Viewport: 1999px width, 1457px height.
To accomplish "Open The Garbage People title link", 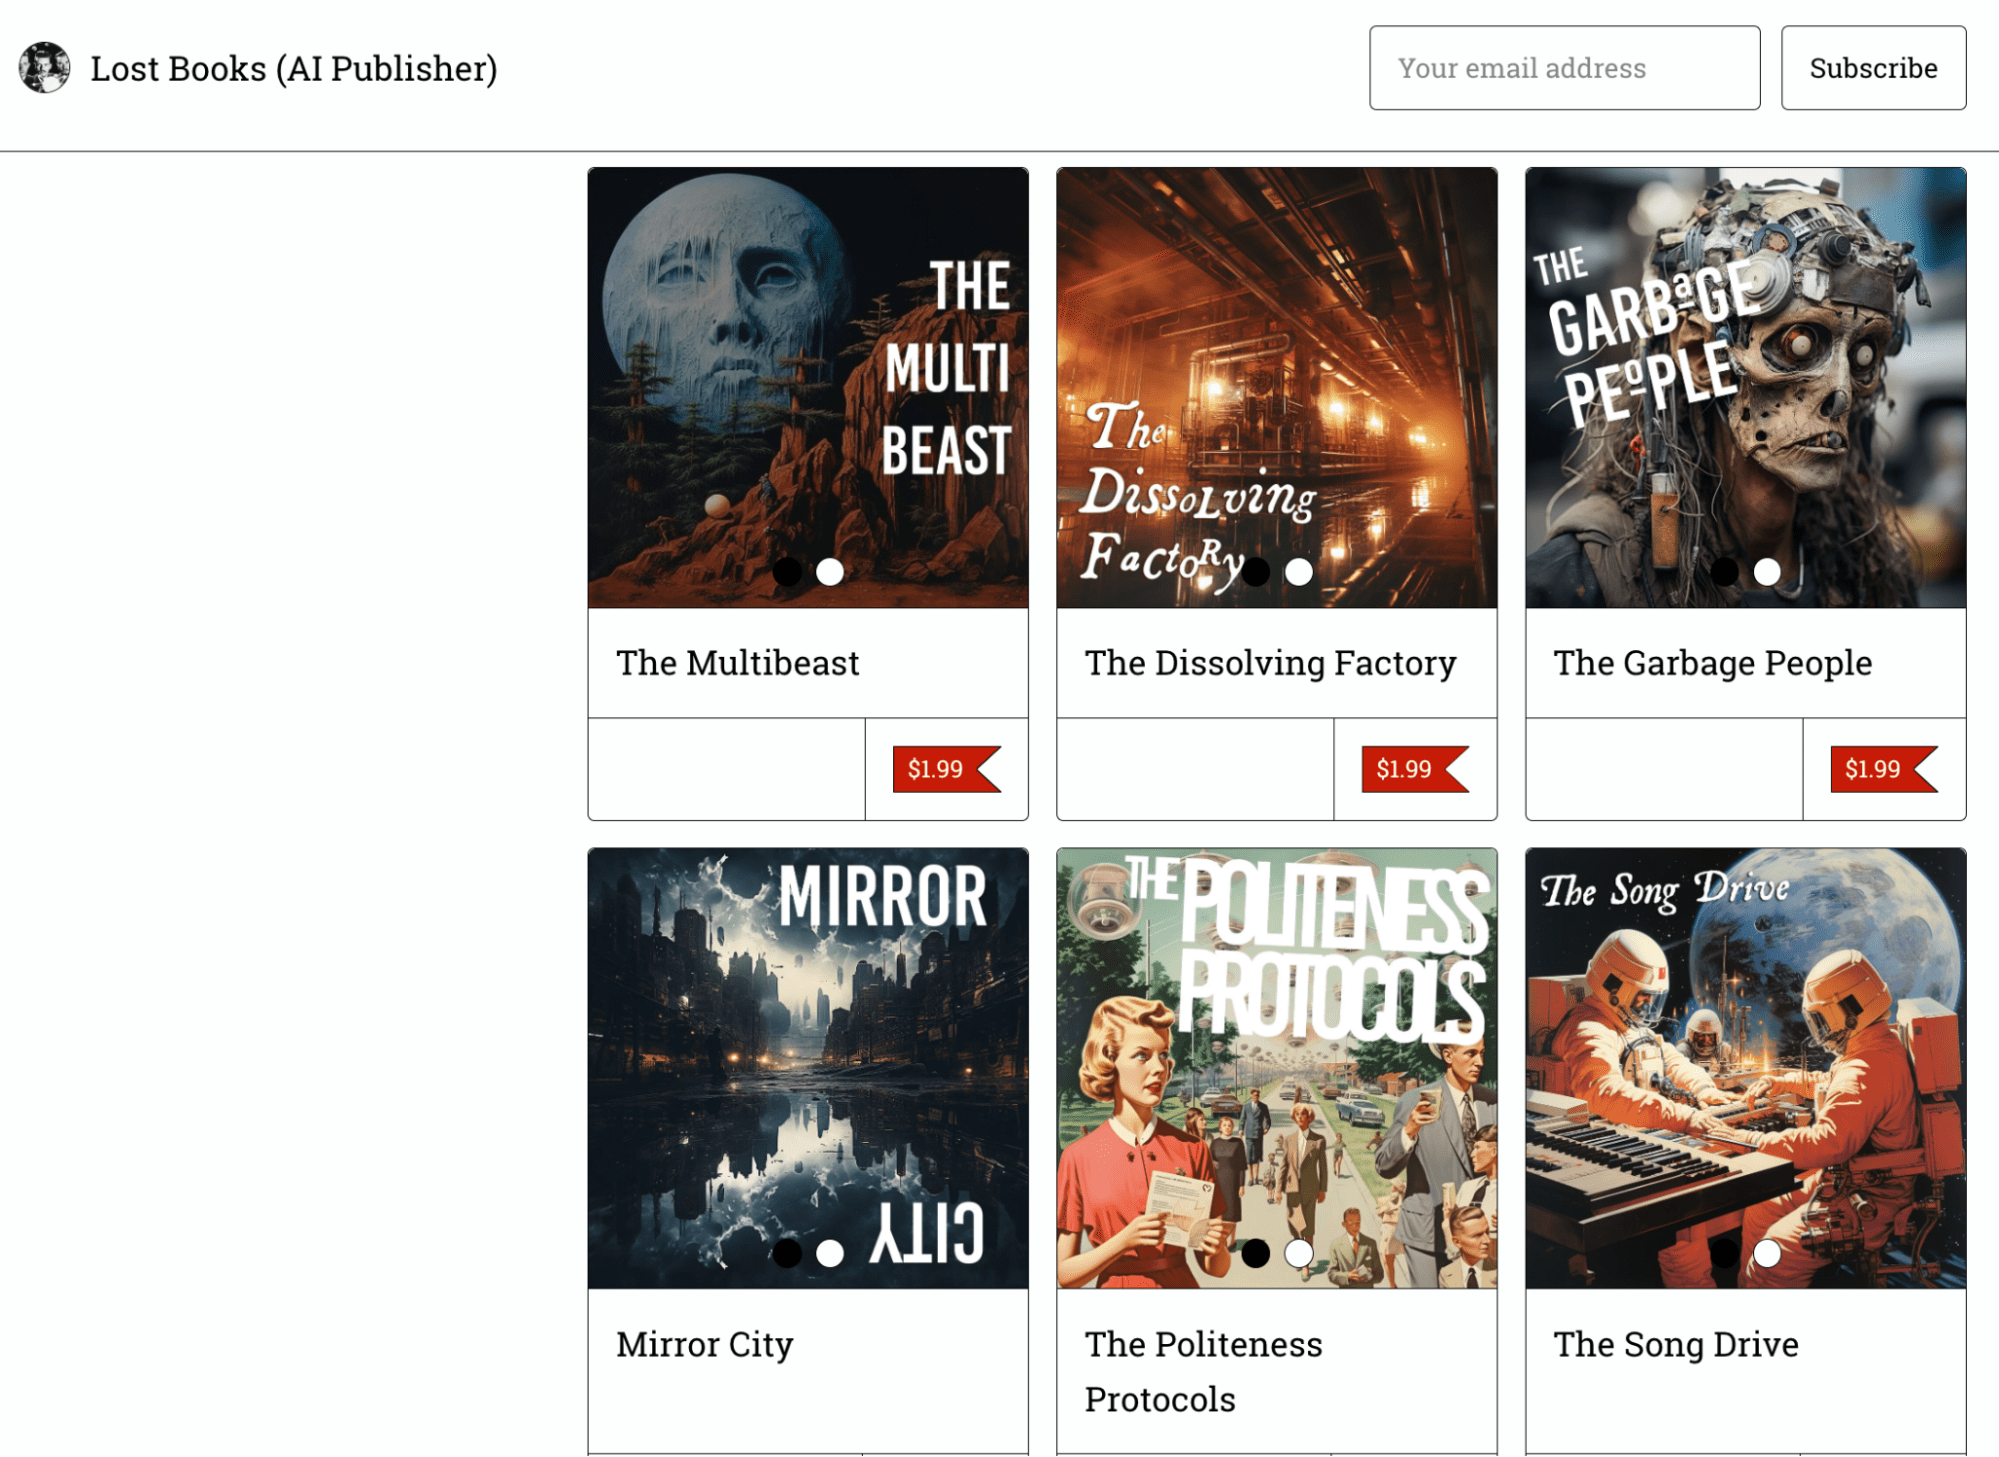I will pyautogui.click(x=1712, y=663).
